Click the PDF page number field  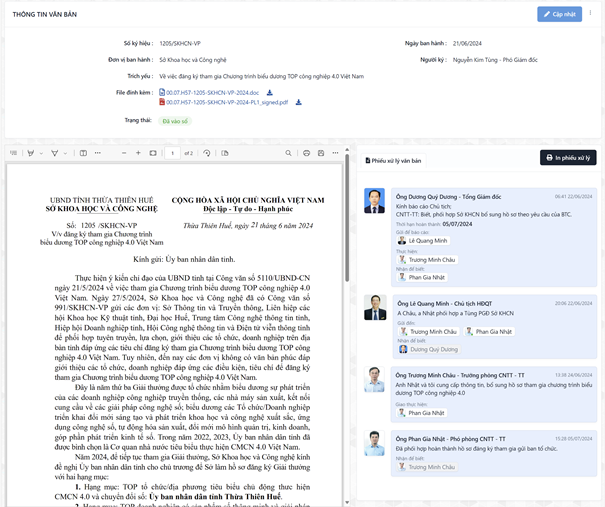(174, 153)
